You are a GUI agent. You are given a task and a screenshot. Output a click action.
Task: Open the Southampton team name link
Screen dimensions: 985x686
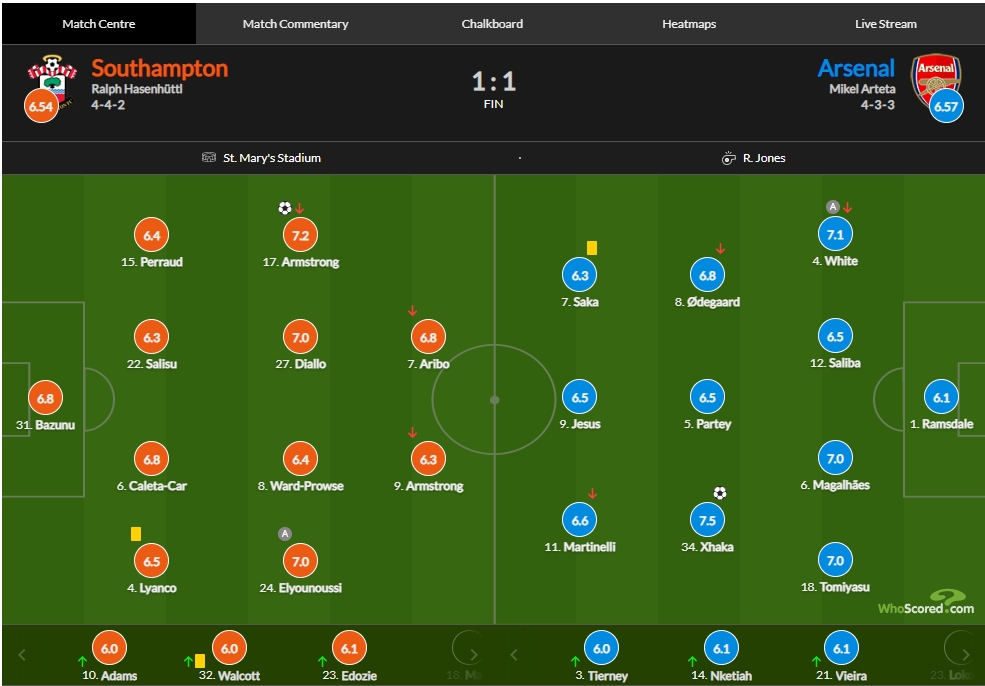point(160,68)
